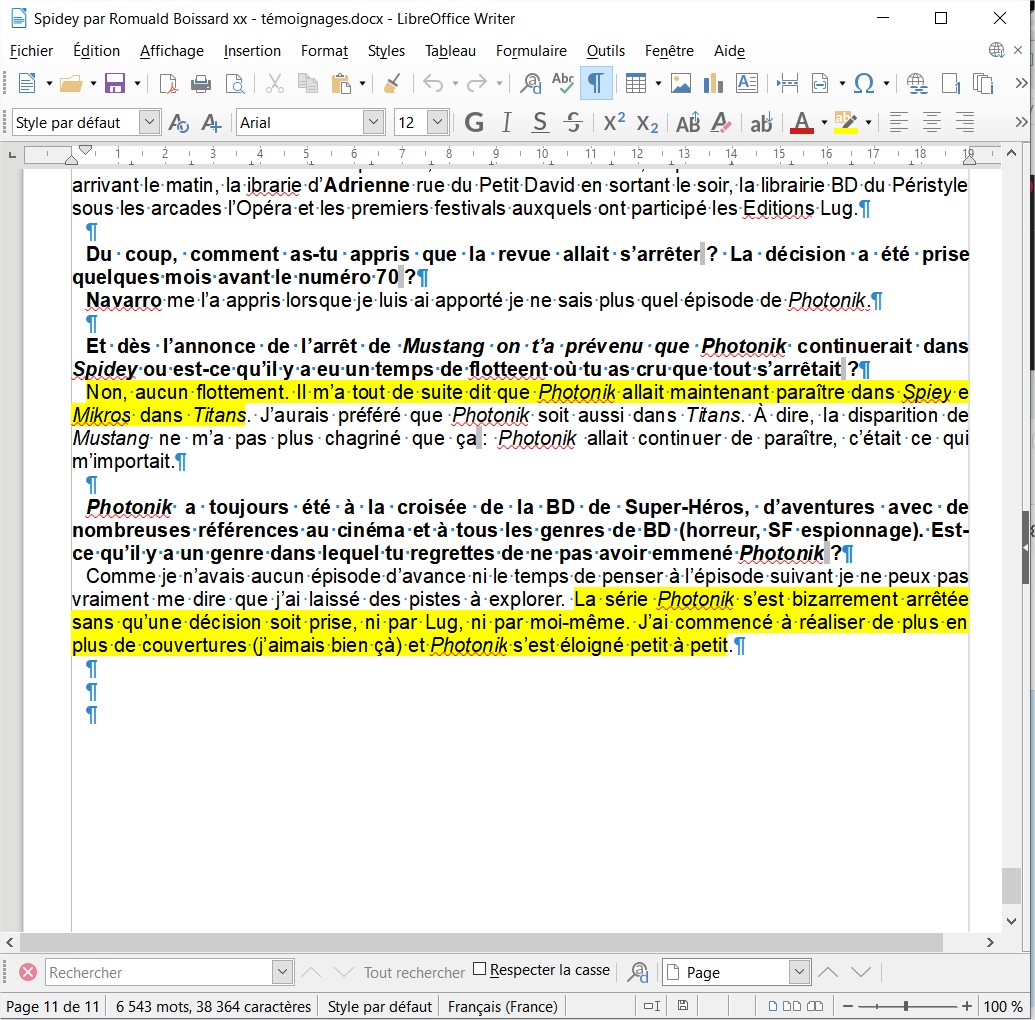Cut the selection with the scissors icon
1035x1020 pixels.
pos(274,84)
